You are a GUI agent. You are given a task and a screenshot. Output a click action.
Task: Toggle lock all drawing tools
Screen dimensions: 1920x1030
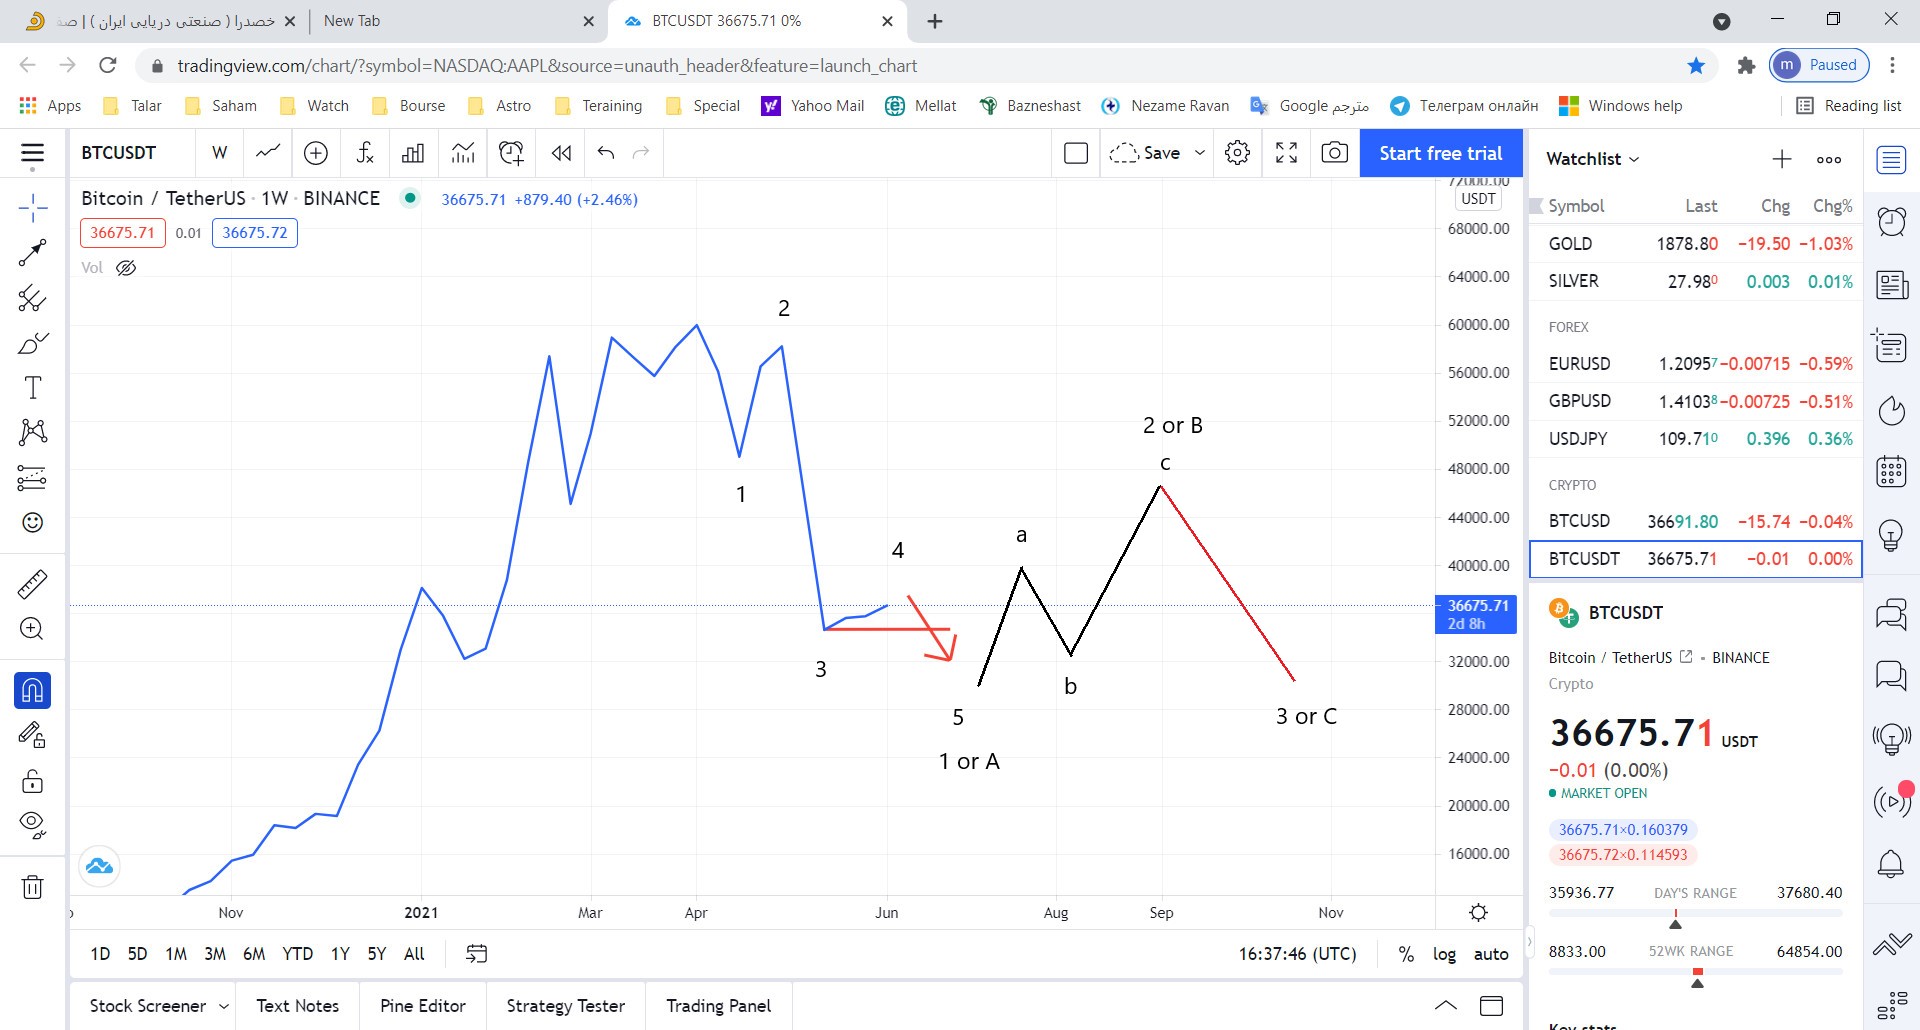tap(33, 780)
